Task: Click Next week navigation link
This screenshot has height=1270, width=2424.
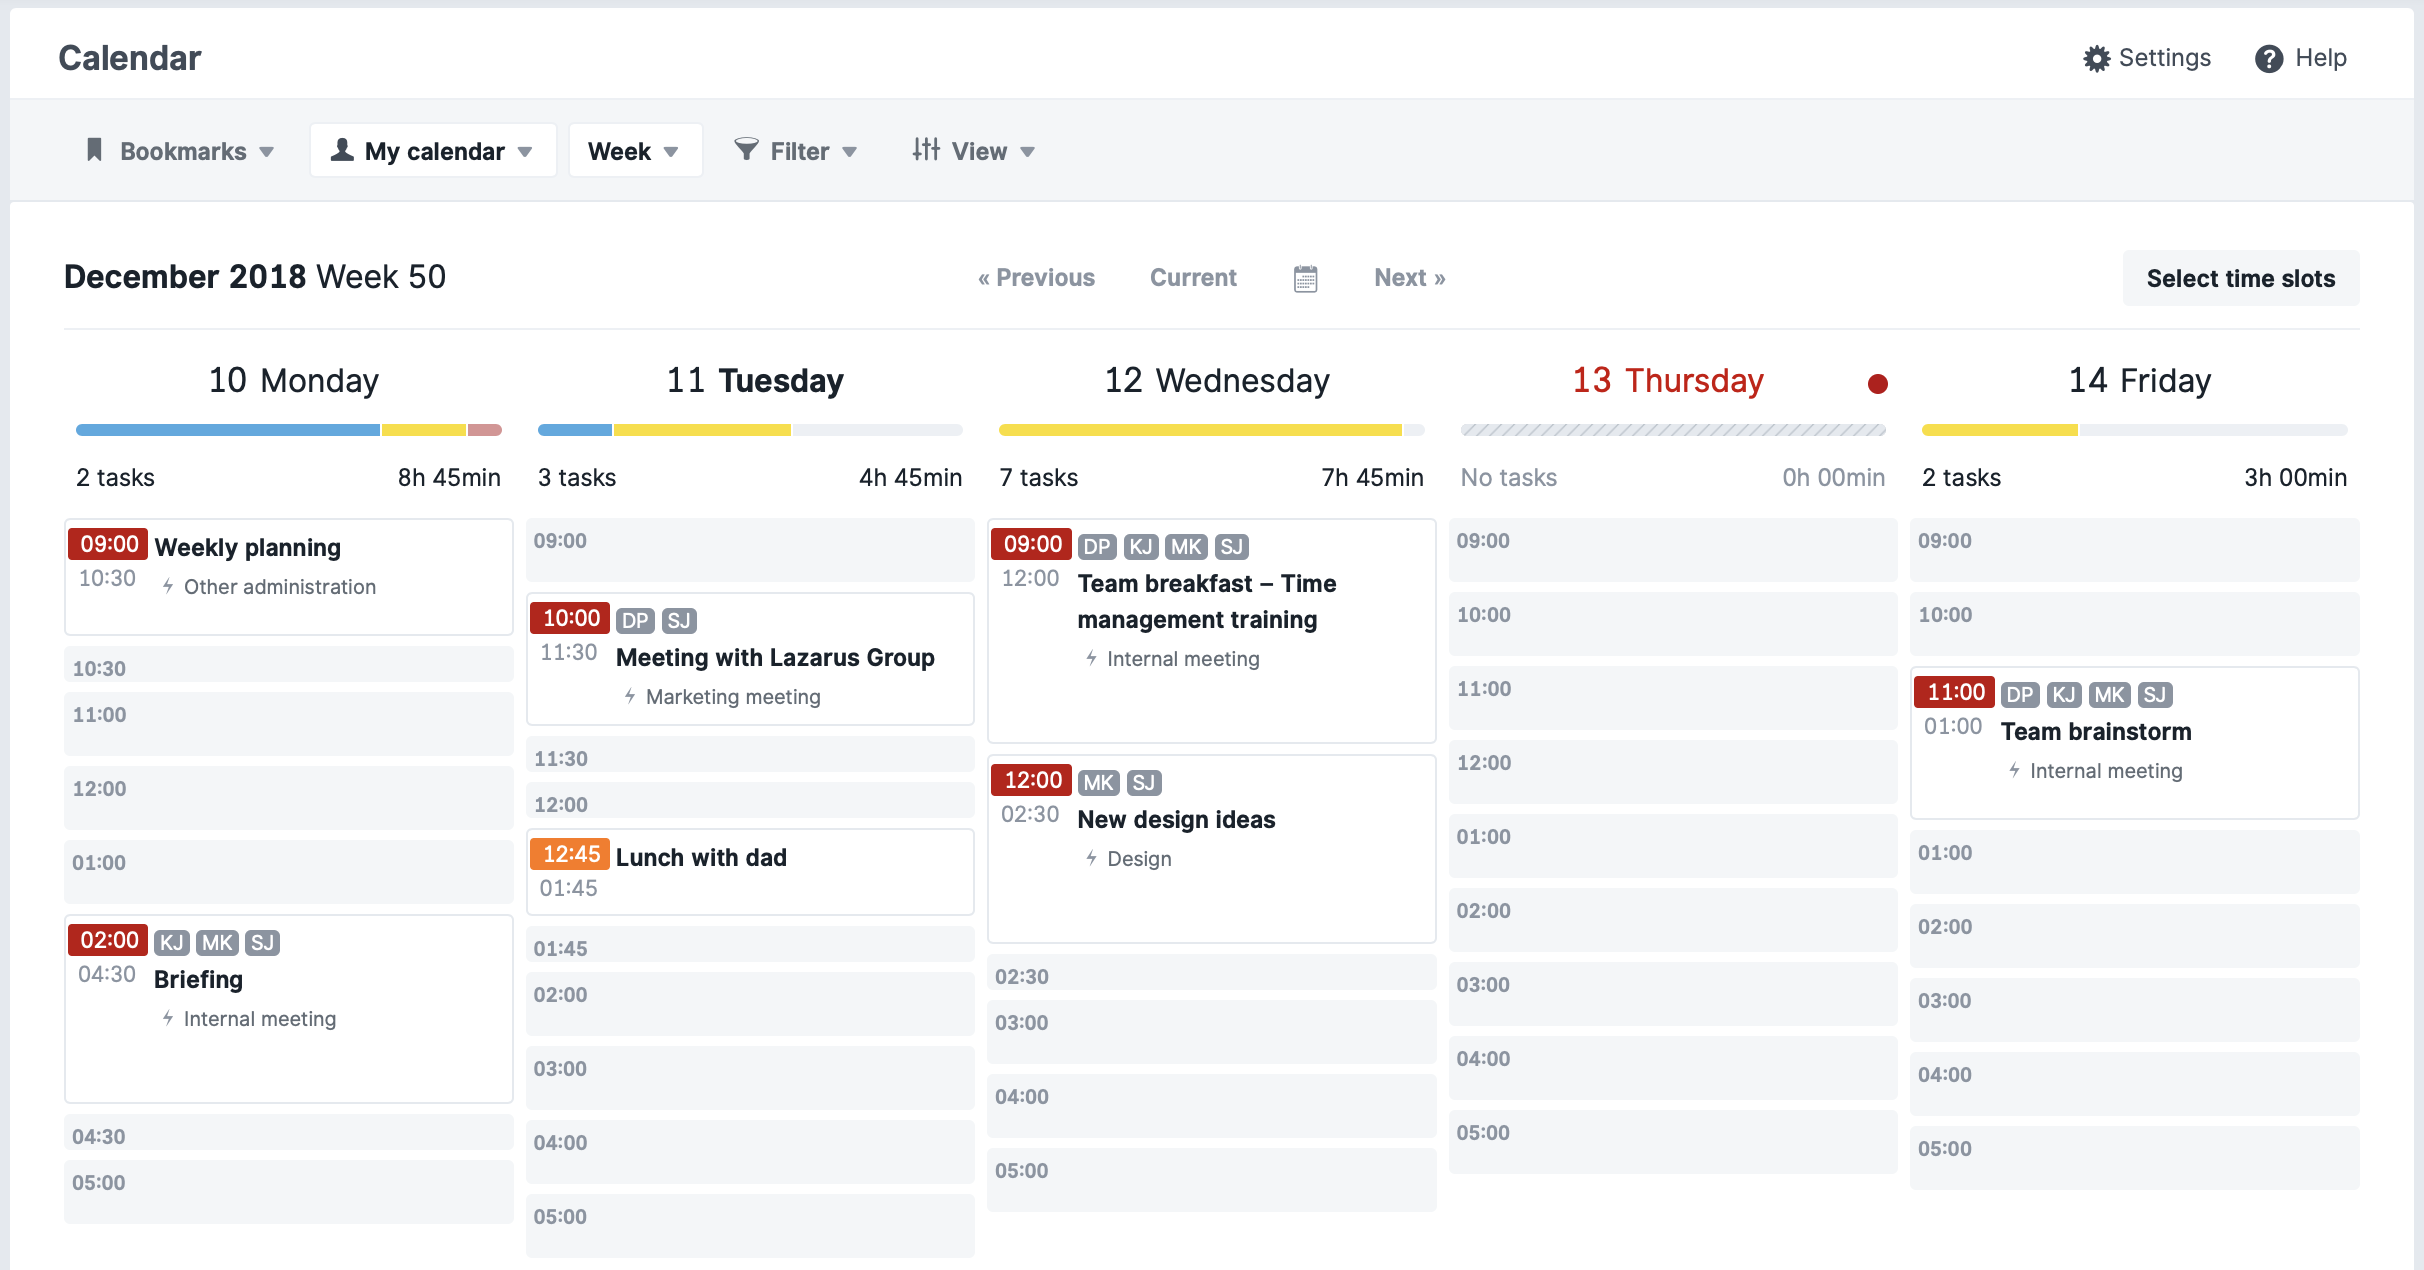Action: [x=1409, y=276]
